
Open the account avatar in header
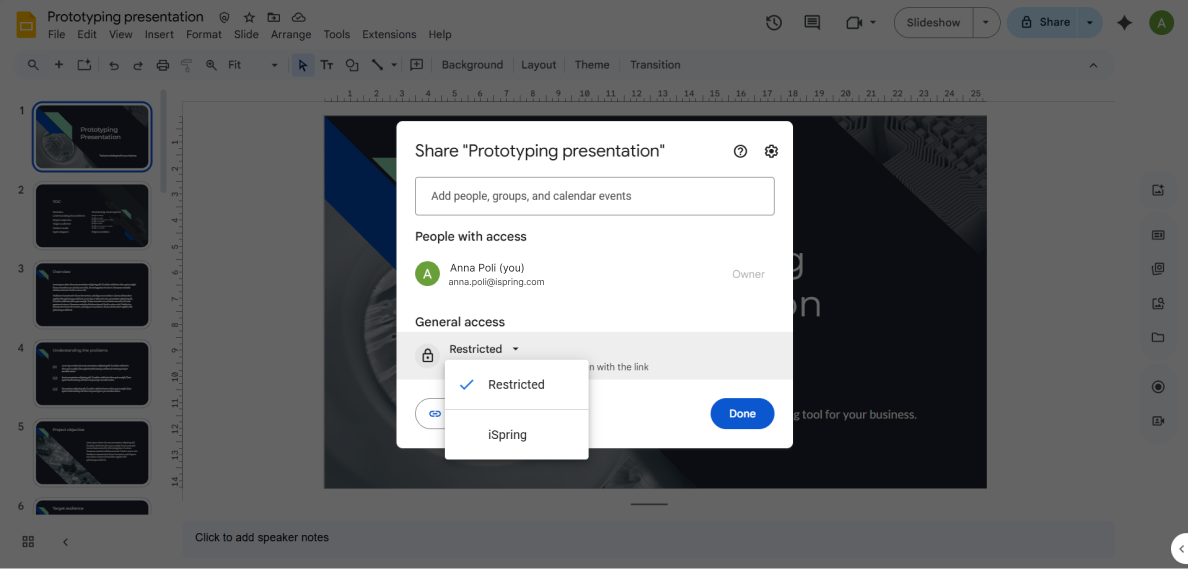(x=1161, y=23)
